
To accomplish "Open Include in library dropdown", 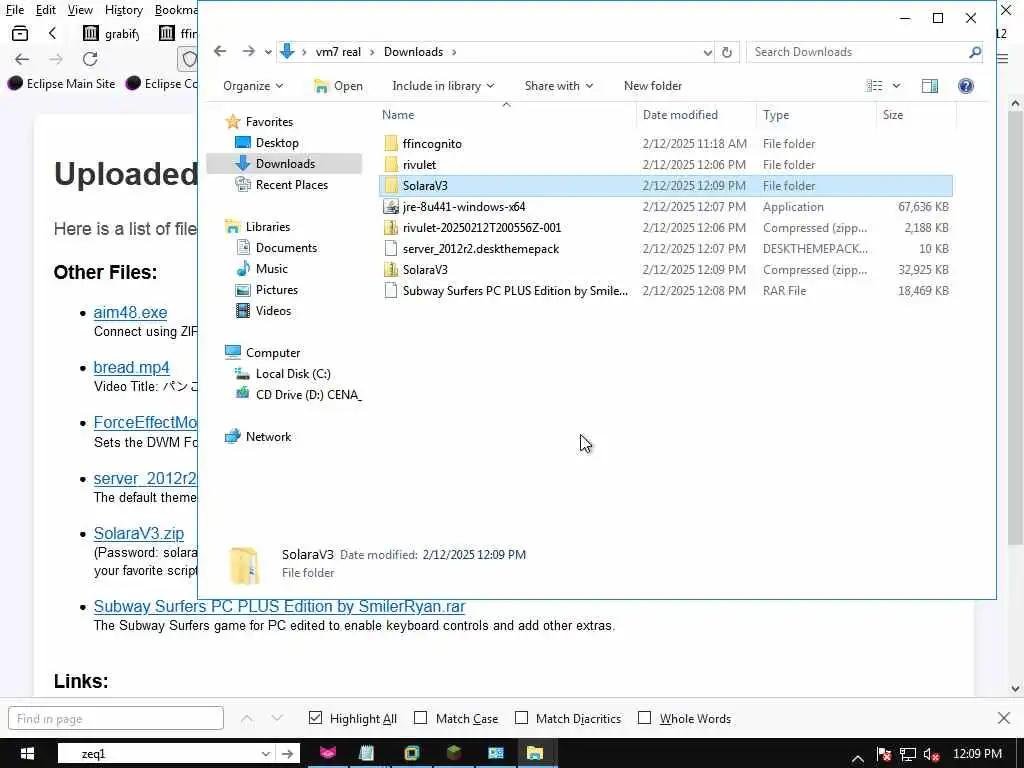I will click(443, 86).
